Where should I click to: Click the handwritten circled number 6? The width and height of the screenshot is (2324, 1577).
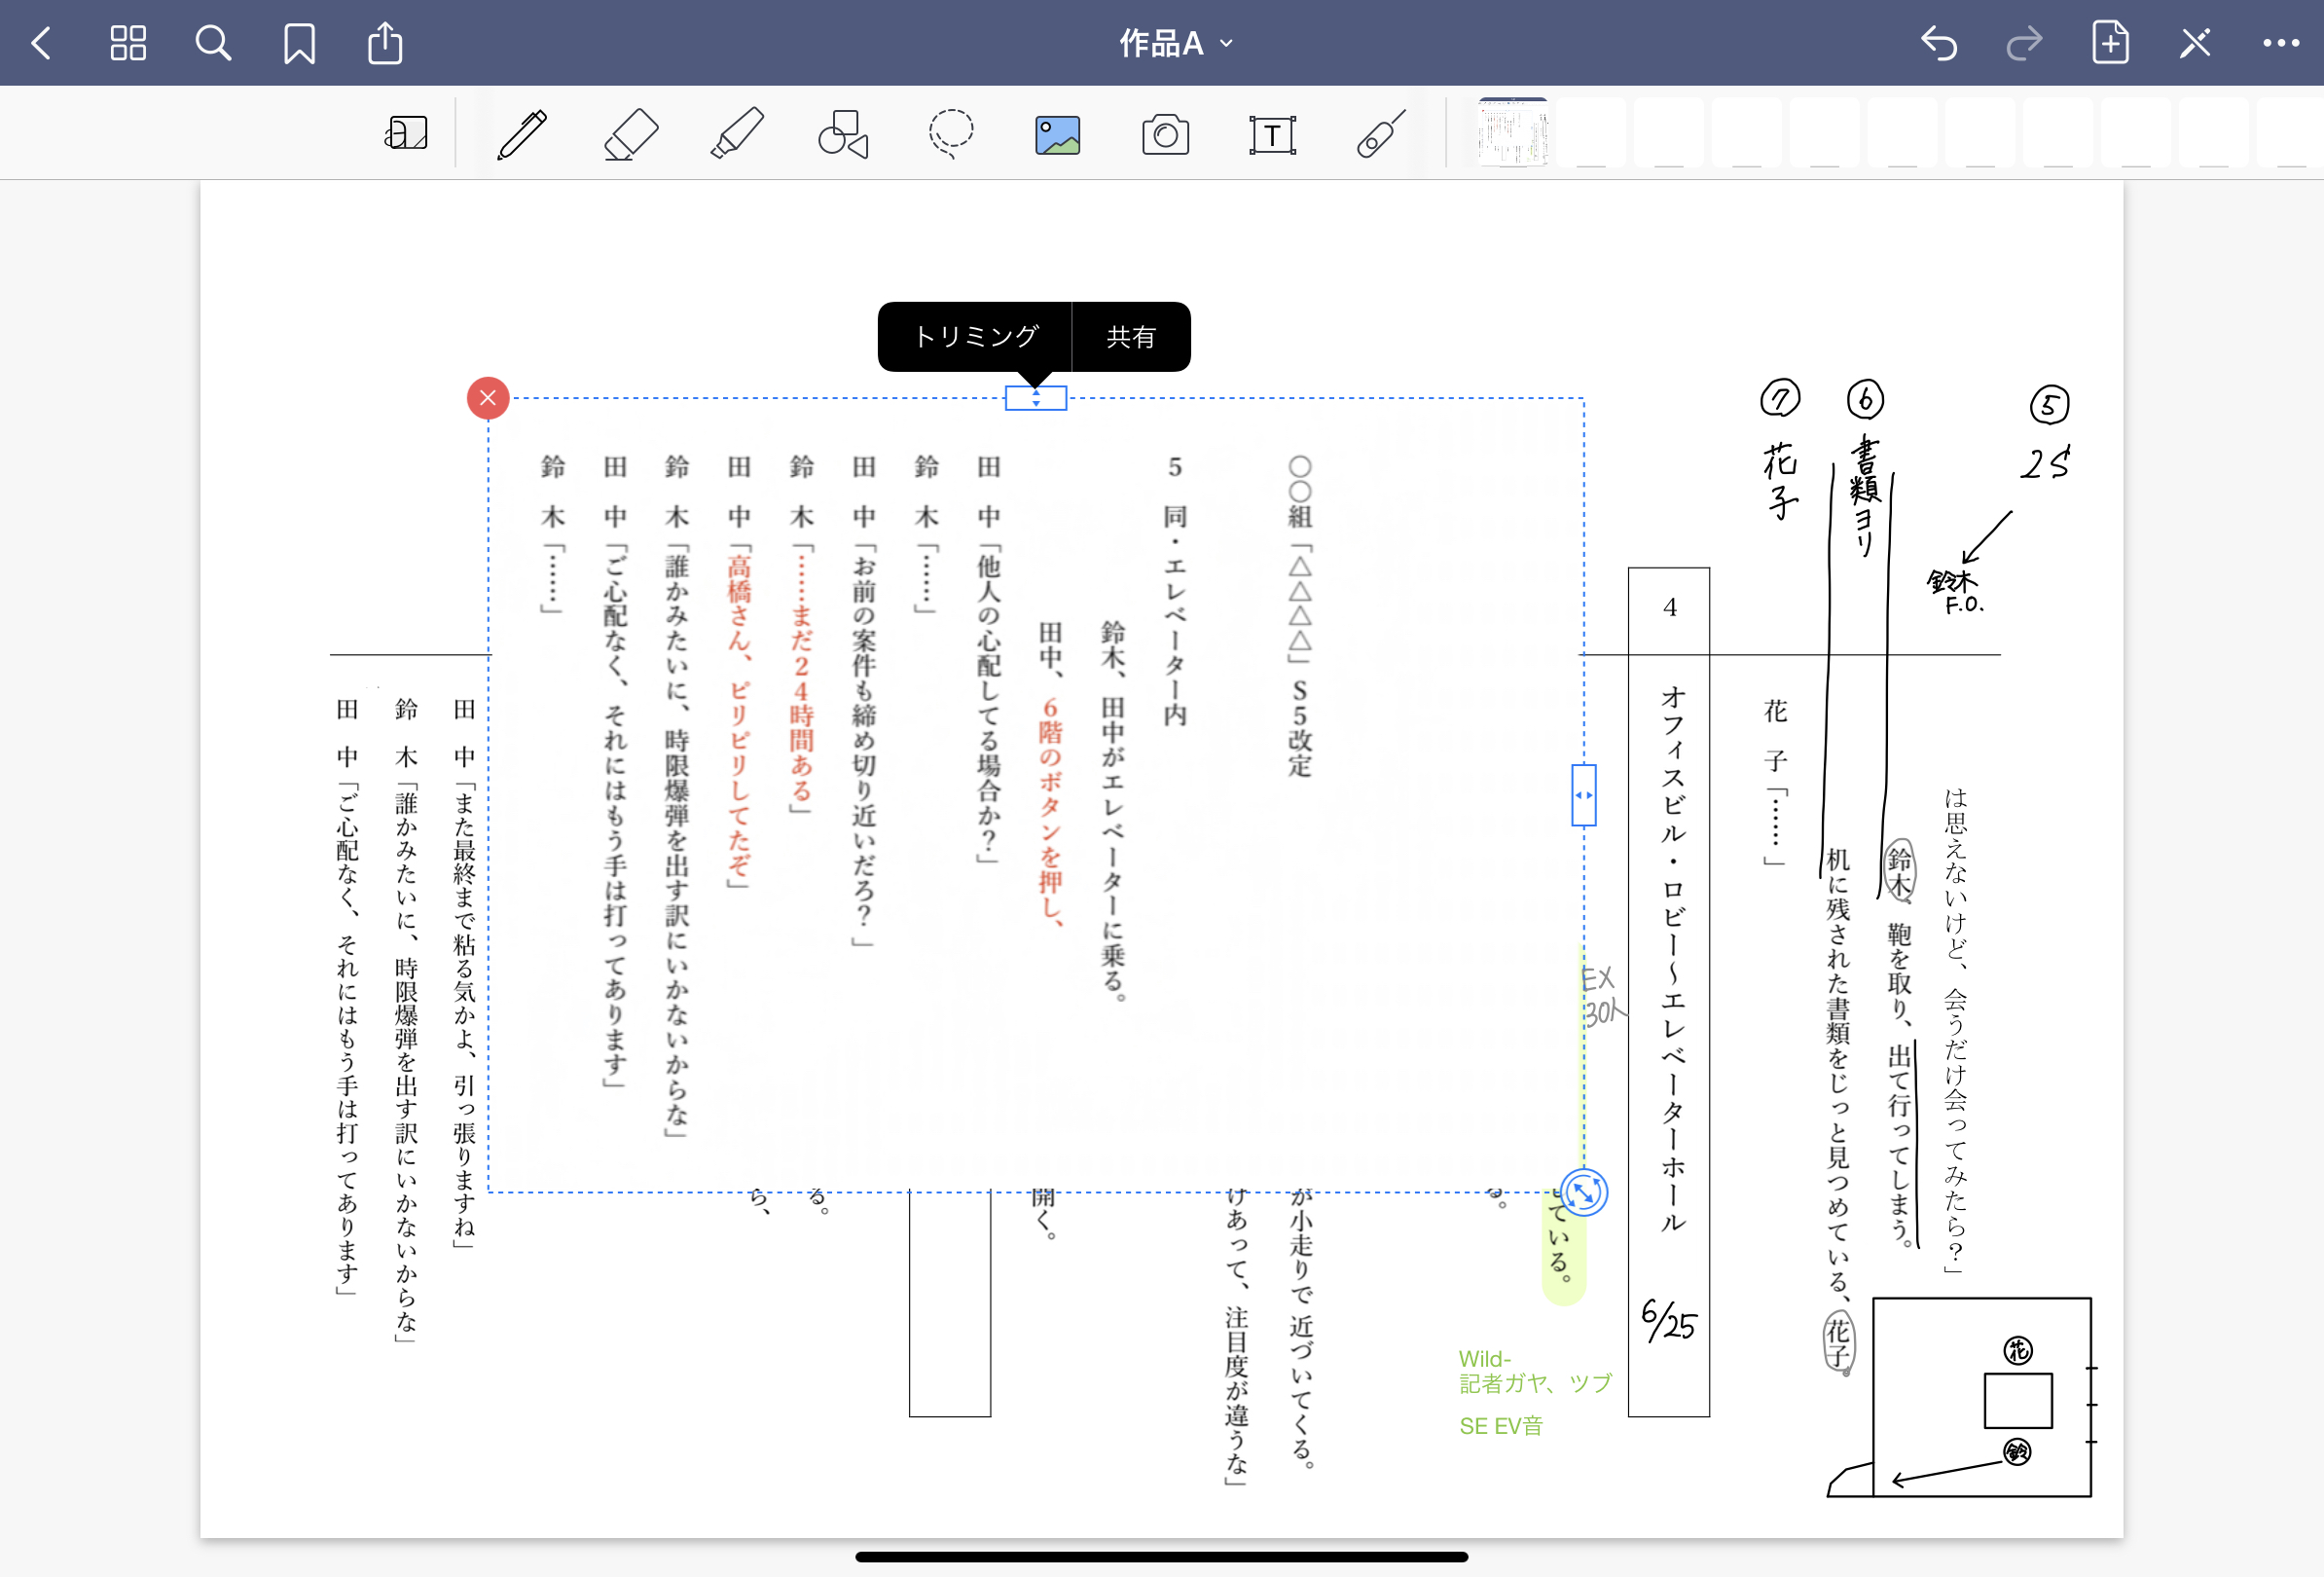click(1865, 399)
